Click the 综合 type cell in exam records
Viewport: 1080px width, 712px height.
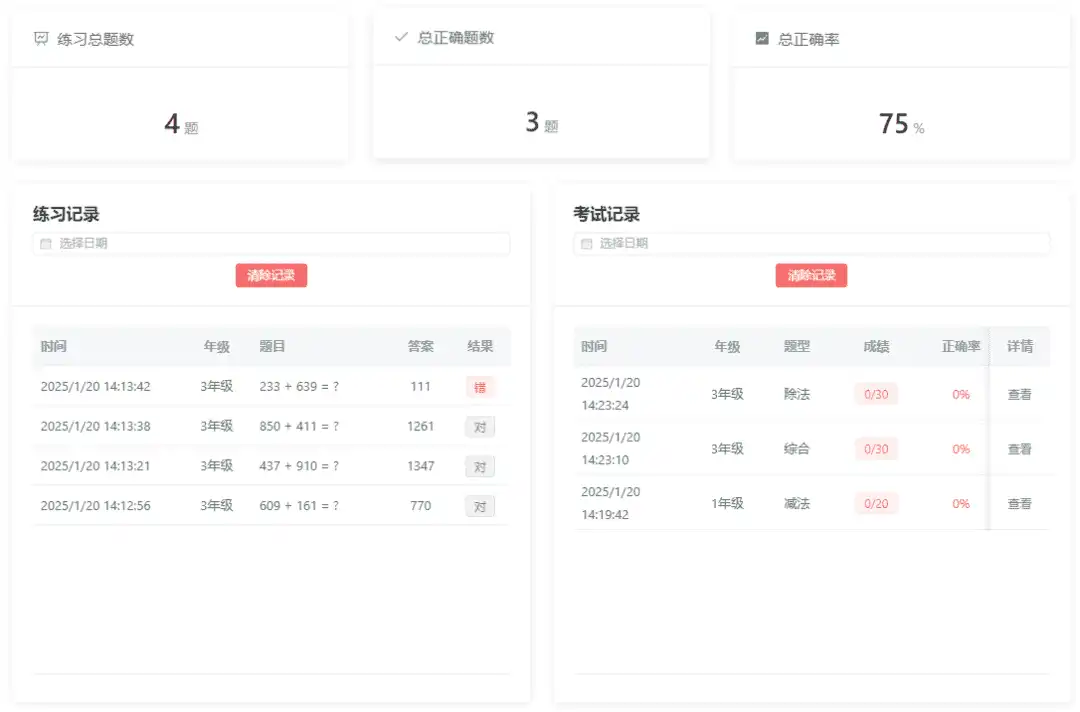797,449
